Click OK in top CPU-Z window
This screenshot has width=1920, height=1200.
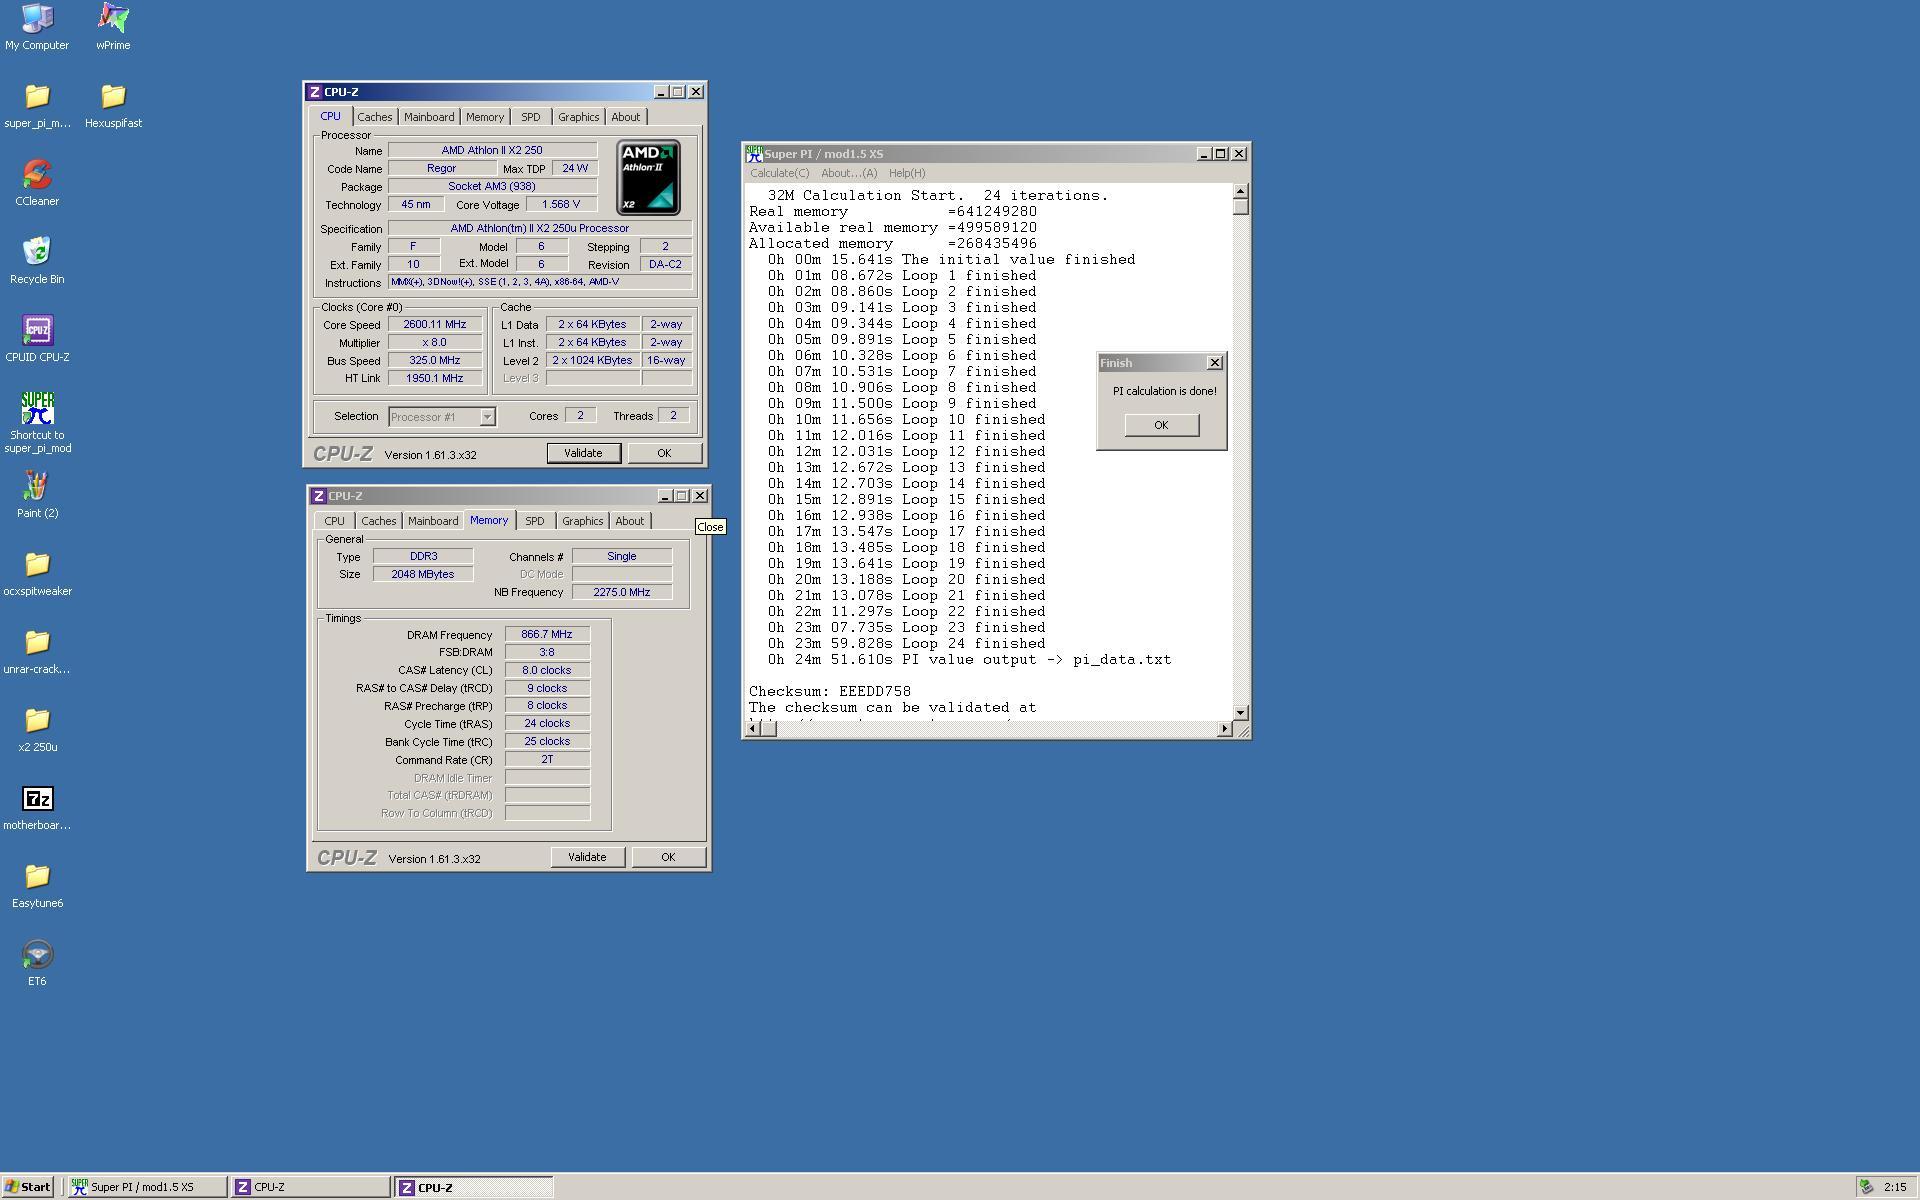point(664,453)
